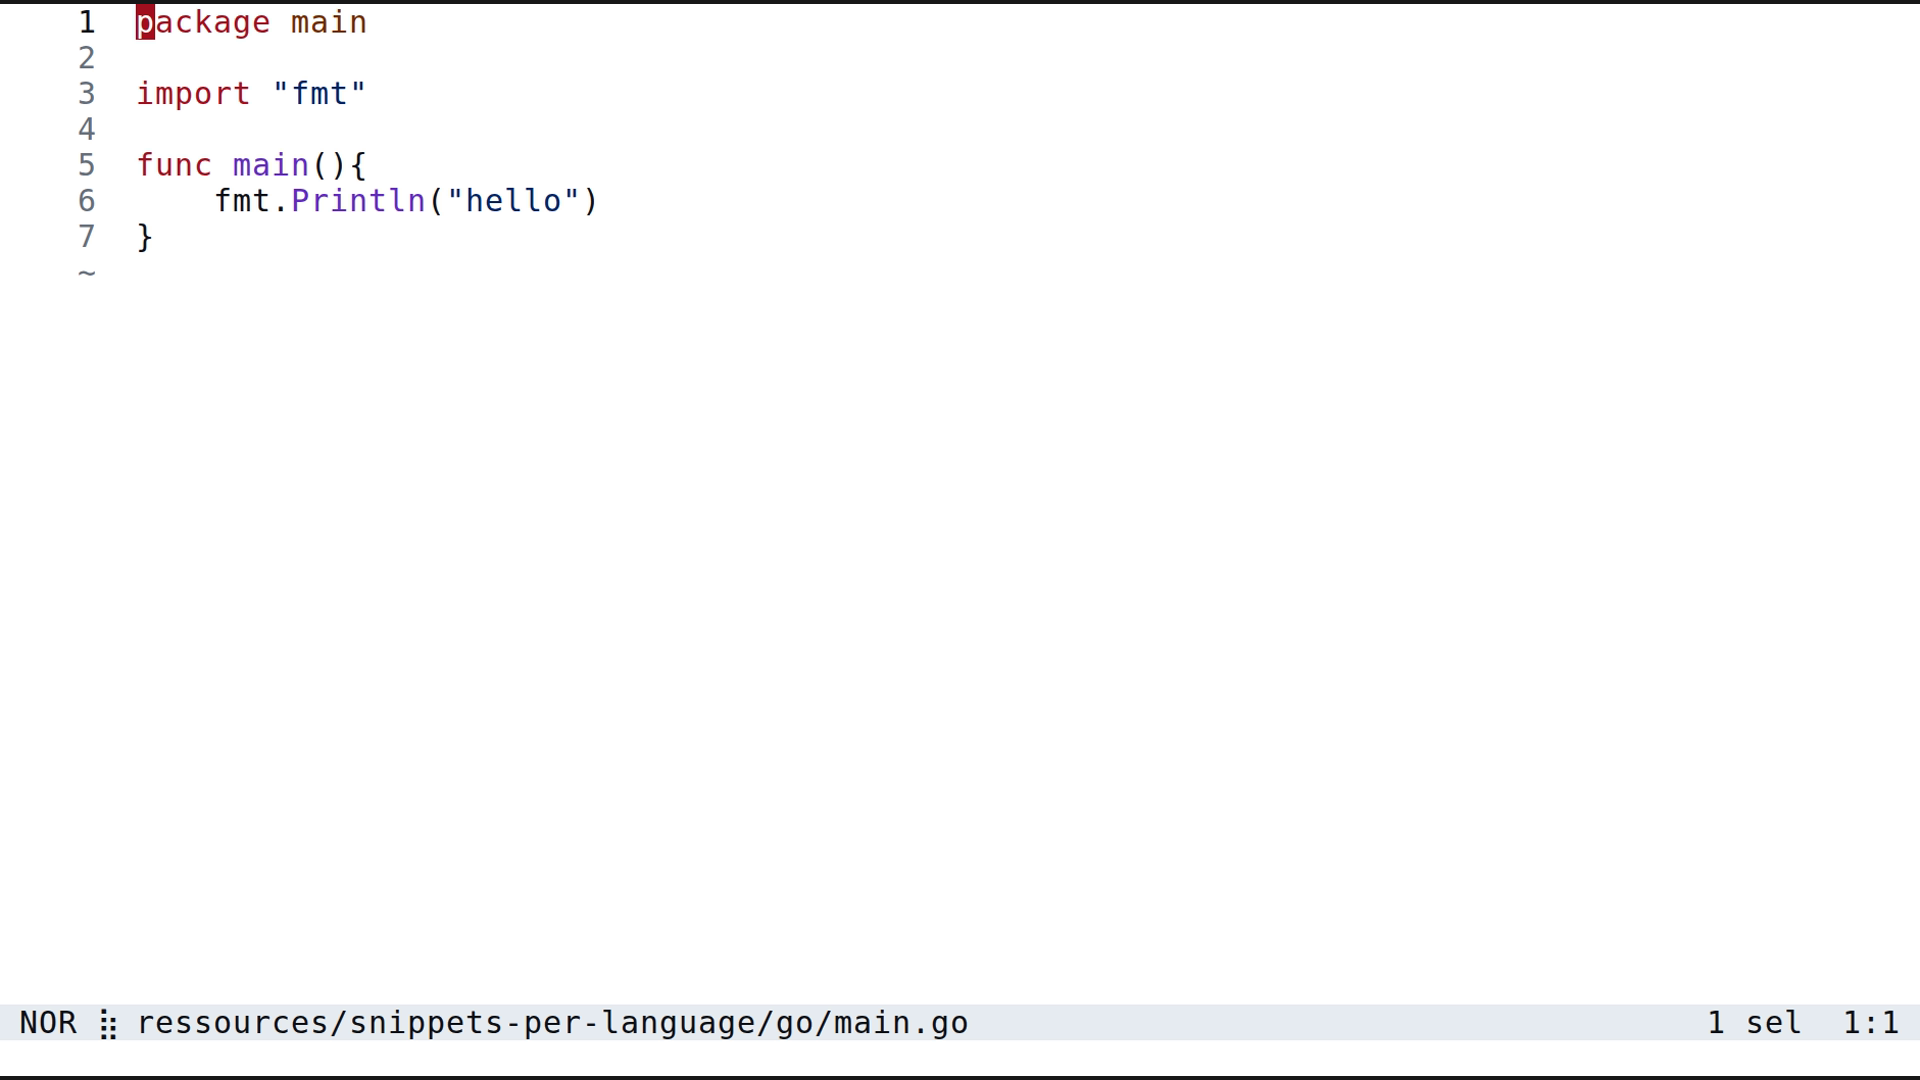Screen dimensions: 1920x1080
Task: Click line number 7 in the gutter
Action: click(x=87, y=237)
